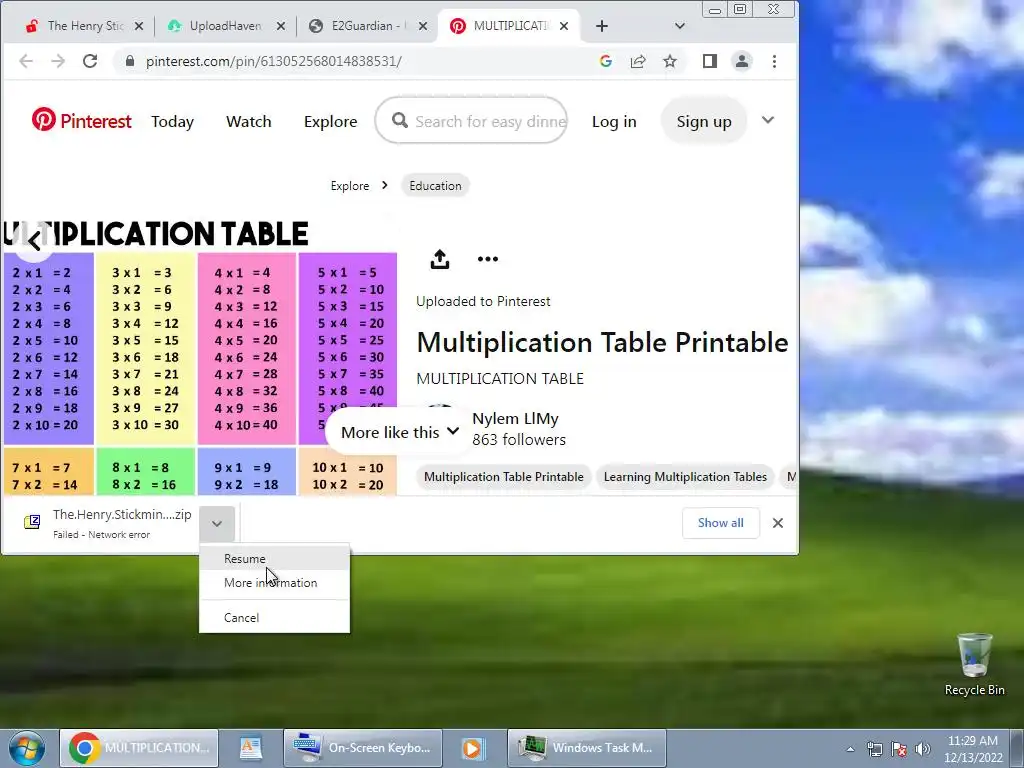This screenshot has height=768, width=1024.
Task: Click the padlock site info icon
Action: (x=130, y=61)
